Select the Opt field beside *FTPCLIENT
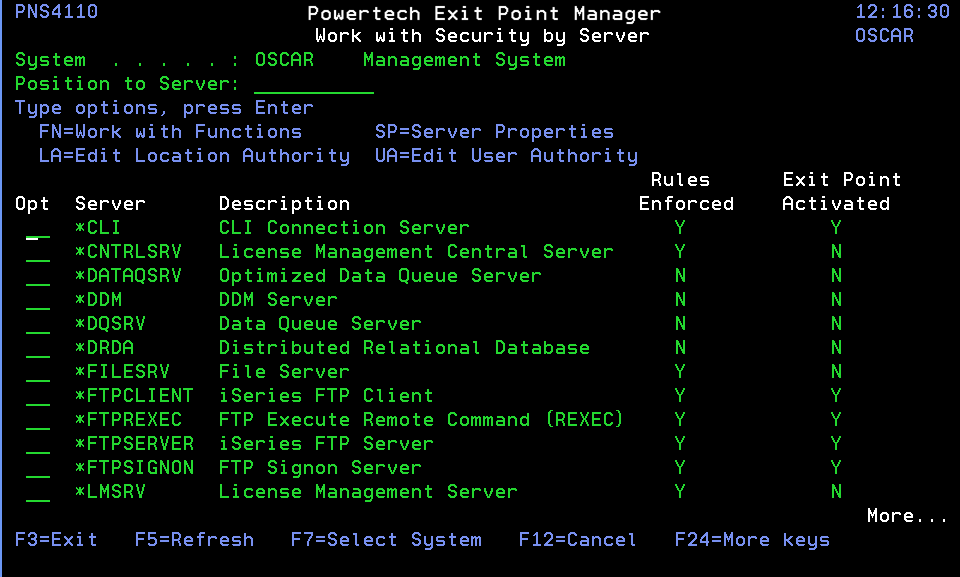 point(38,396)
